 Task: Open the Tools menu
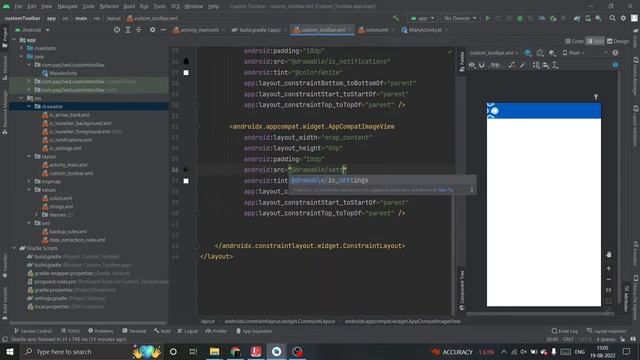[160, 7]
